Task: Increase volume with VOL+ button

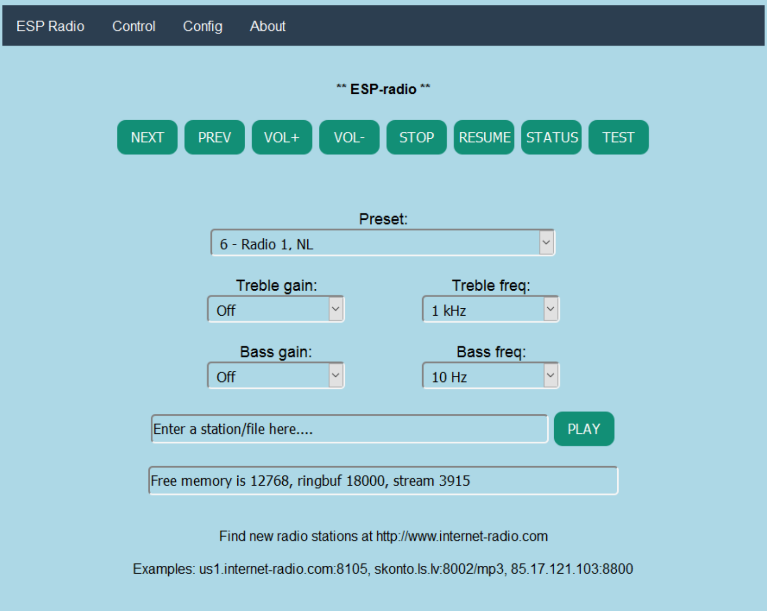Action: pyautogui.click(x=282, y=138)
